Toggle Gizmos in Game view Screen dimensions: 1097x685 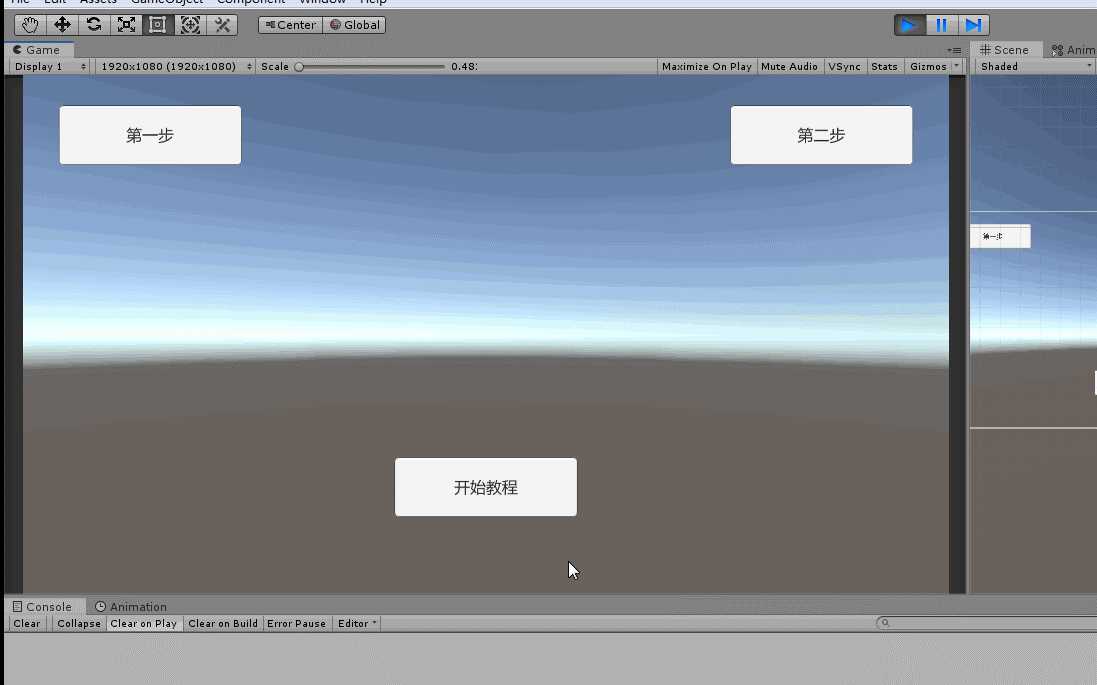928,66
